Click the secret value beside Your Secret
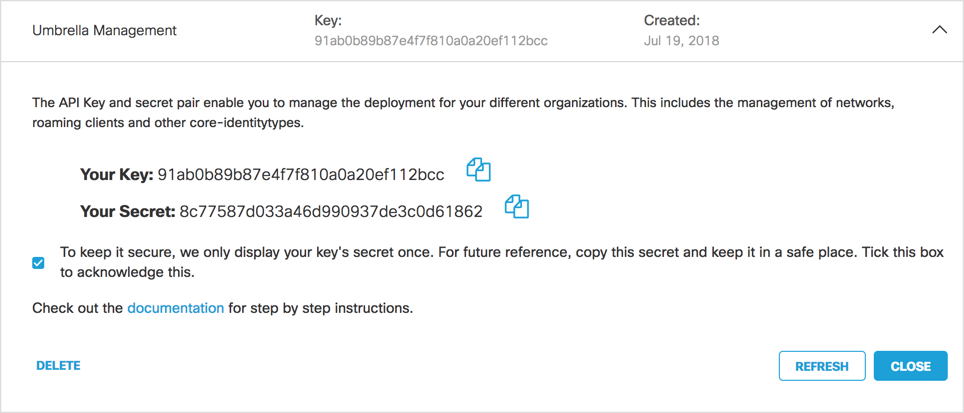The width and height of the screenshot is (964, 413). (x=331, y=212)
